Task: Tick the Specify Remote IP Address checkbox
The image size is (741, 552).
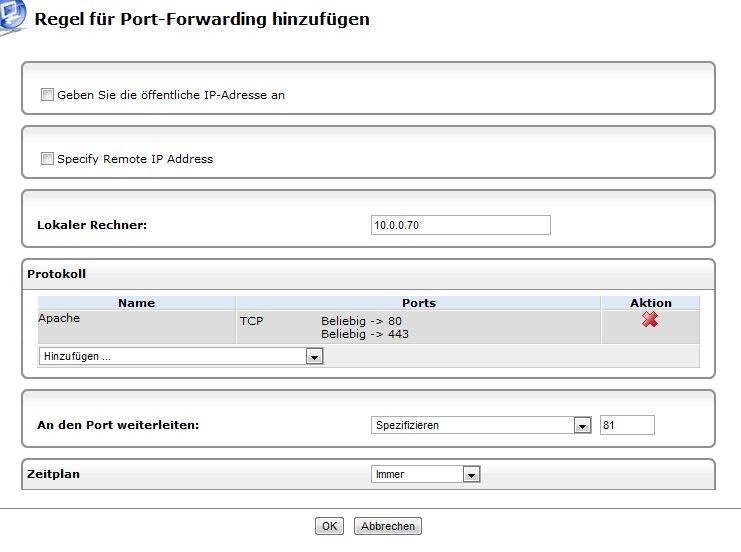Action: coord(47,158)
